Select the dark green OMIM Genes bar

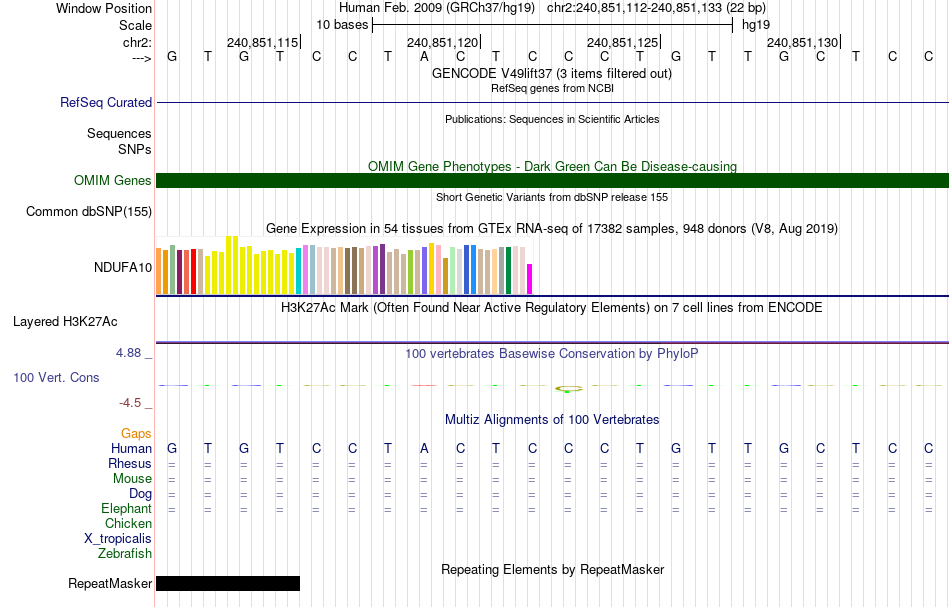(x=552, y=180)
